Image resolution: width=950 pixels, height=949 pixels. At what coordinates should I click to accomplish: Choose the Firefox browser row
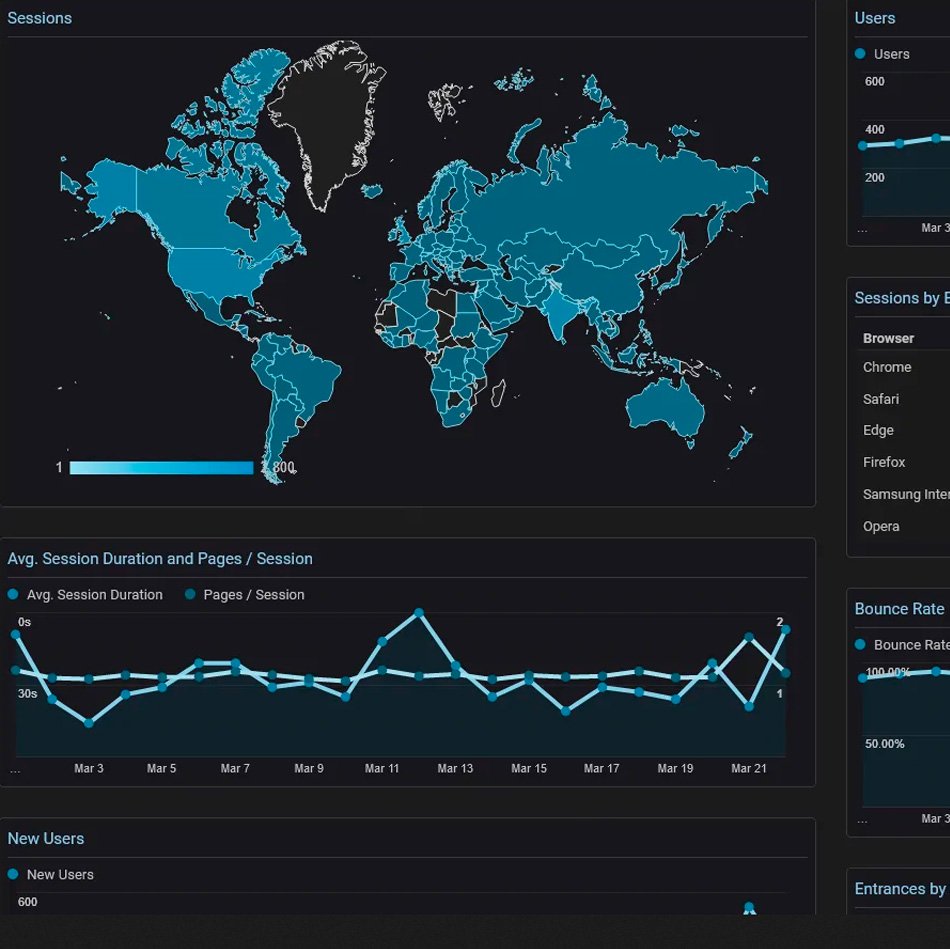(x=884, y=462)
